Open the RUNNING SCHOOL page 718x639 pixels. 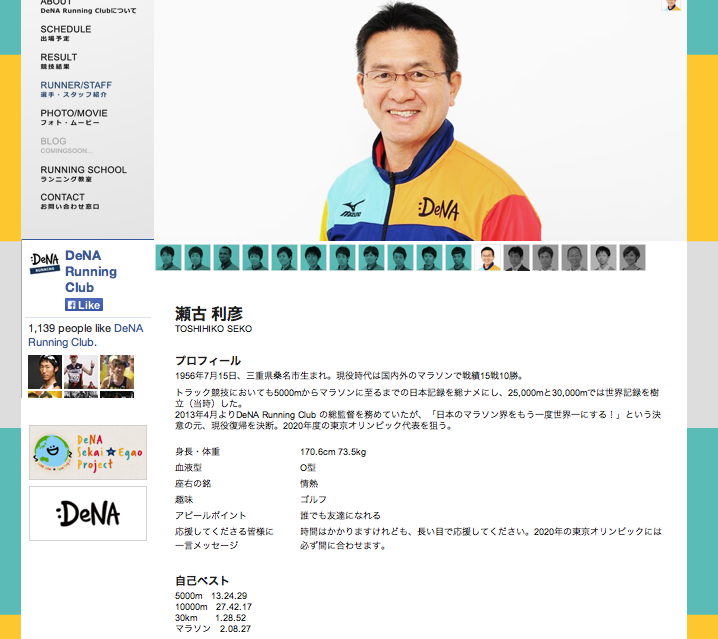point(83,173)
